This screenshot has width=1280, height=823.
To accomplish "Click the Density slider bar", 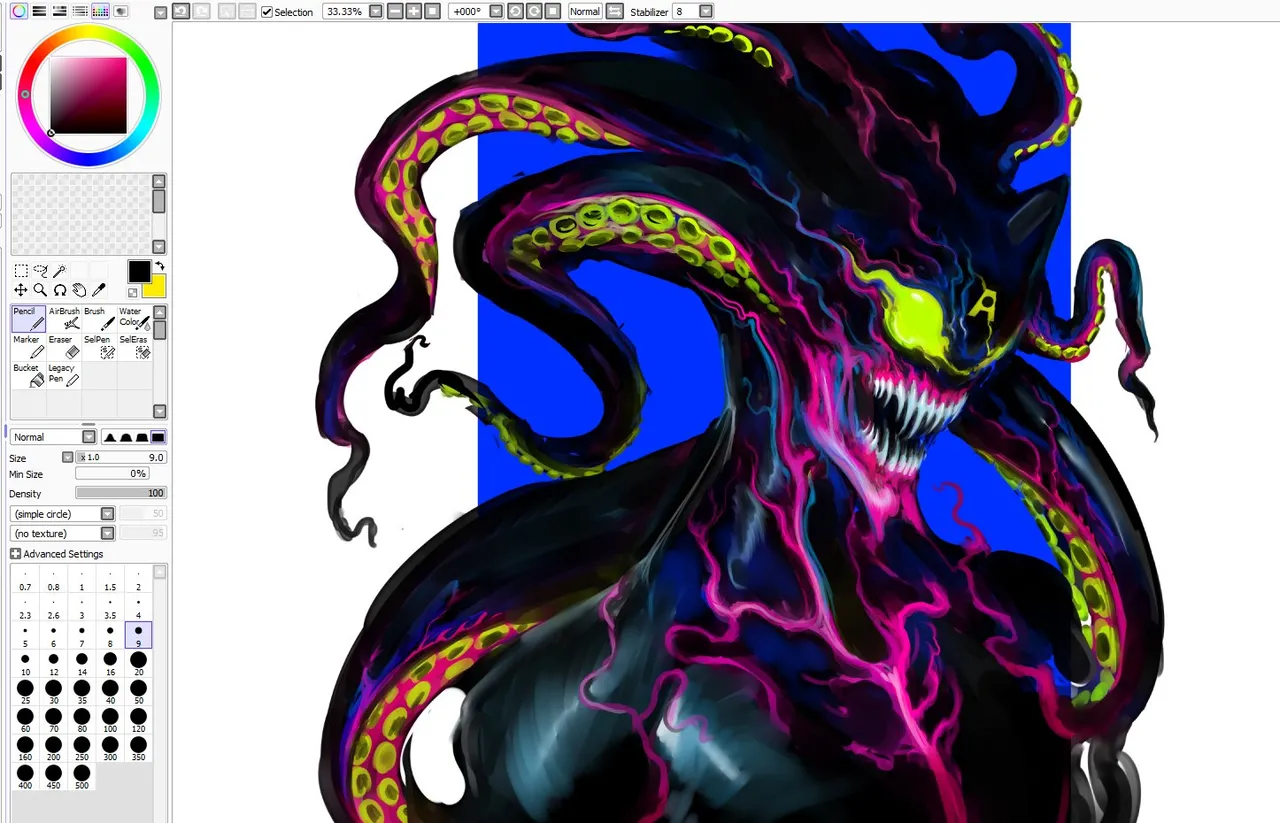I will tap(121, 493).
